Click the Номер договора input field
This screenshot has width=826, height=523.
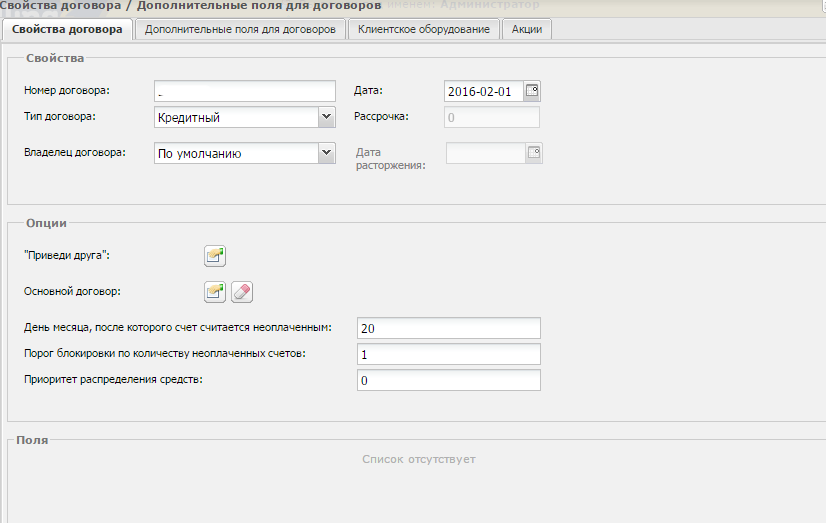click(x=245, y=91)
